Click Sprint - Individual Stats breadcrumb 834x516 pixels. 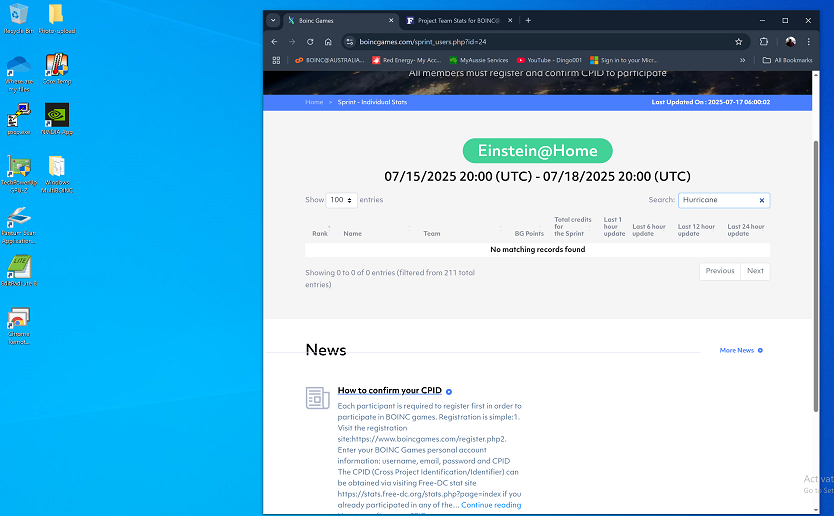(372, 102)
